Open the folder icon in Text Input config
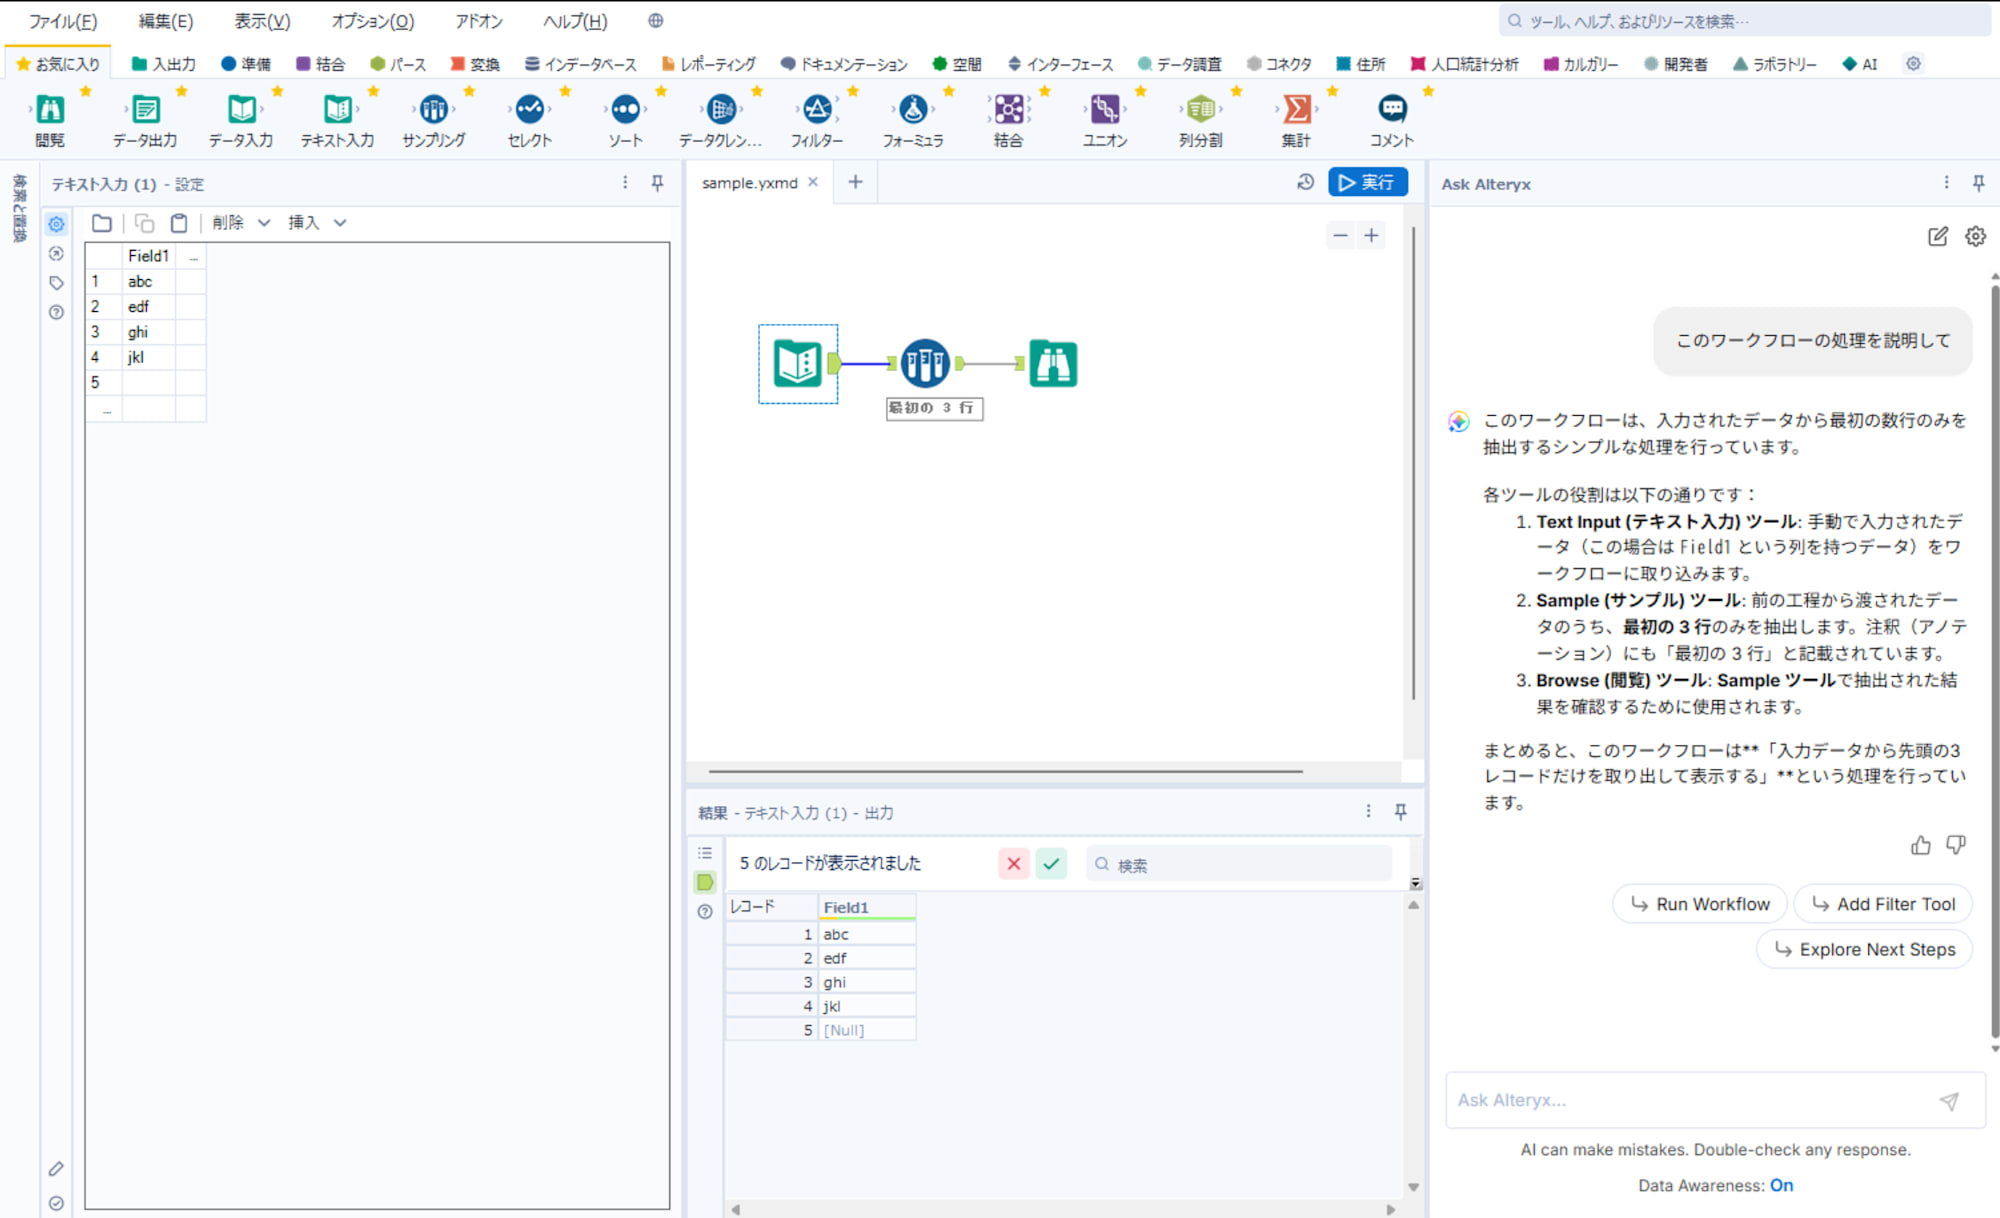 pyautogui.click(x=101, y=223)
